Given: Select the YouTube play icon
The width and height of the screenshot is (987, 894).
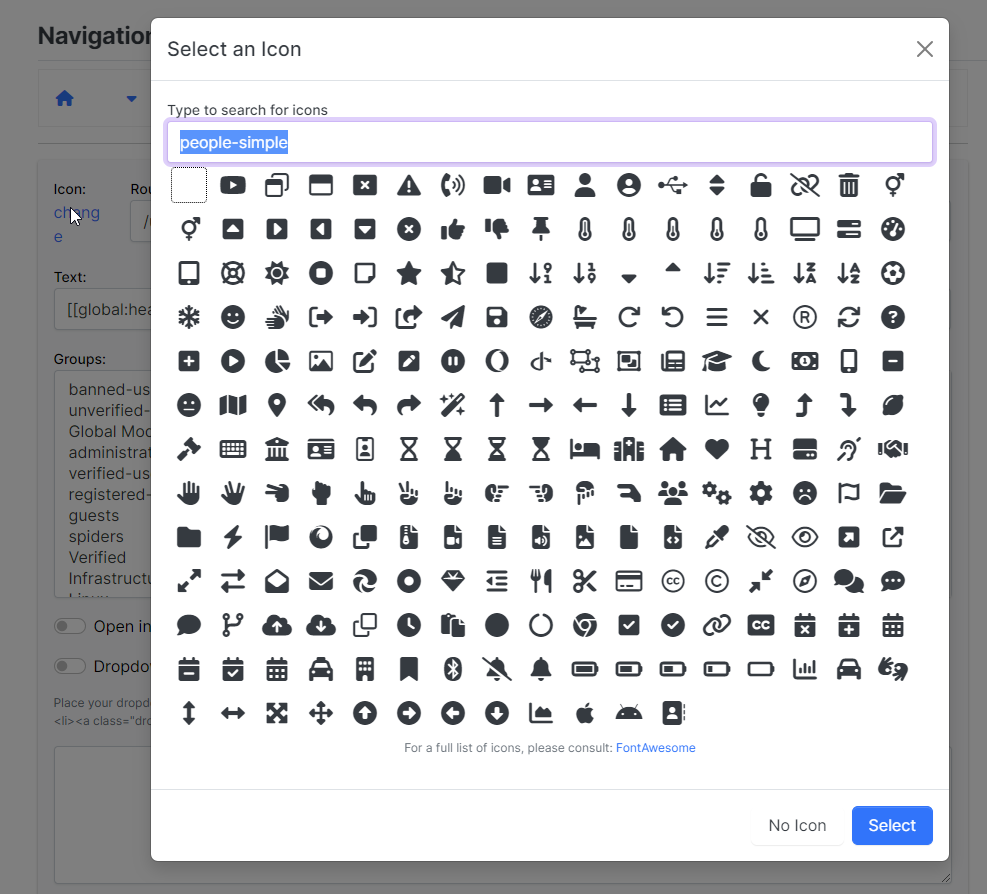Looking at the screenshot, I should 233,185.
